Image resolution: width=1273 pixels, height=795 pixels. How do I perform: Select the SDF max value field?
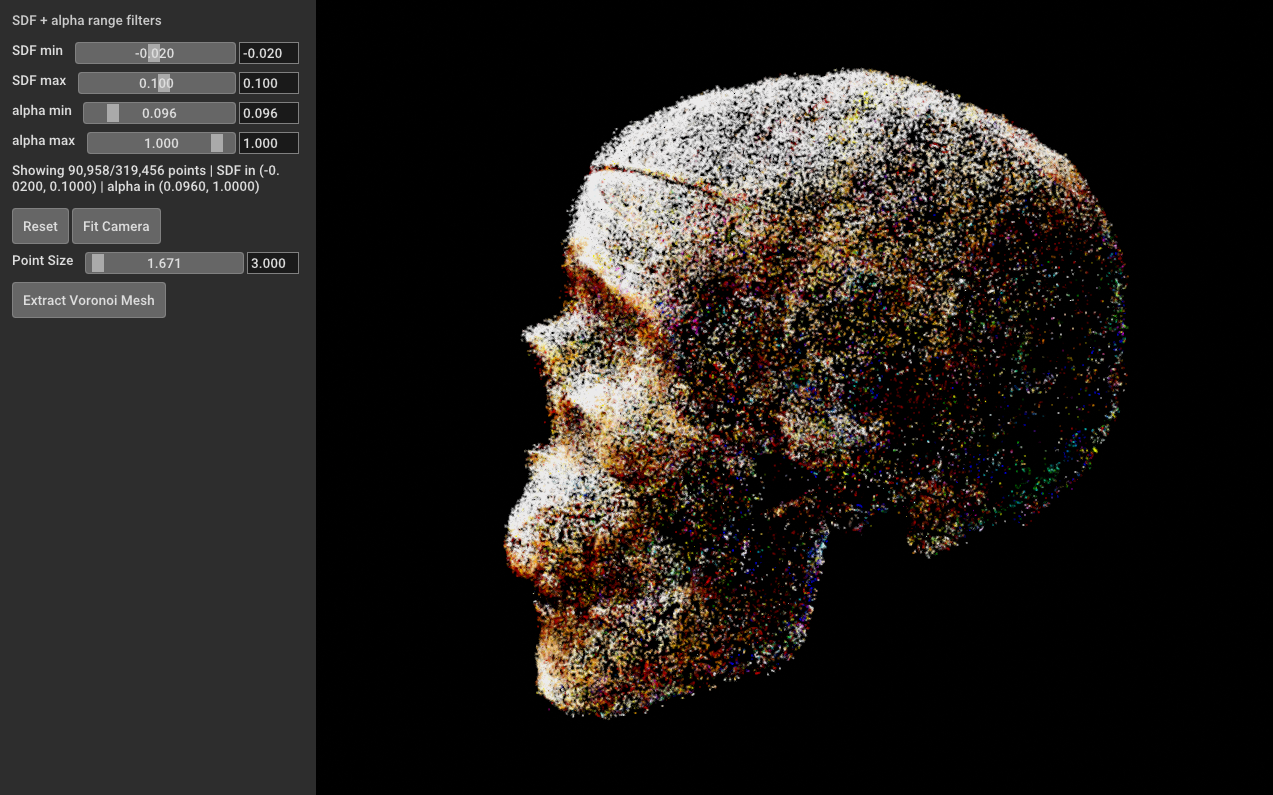tap(268, 83)
